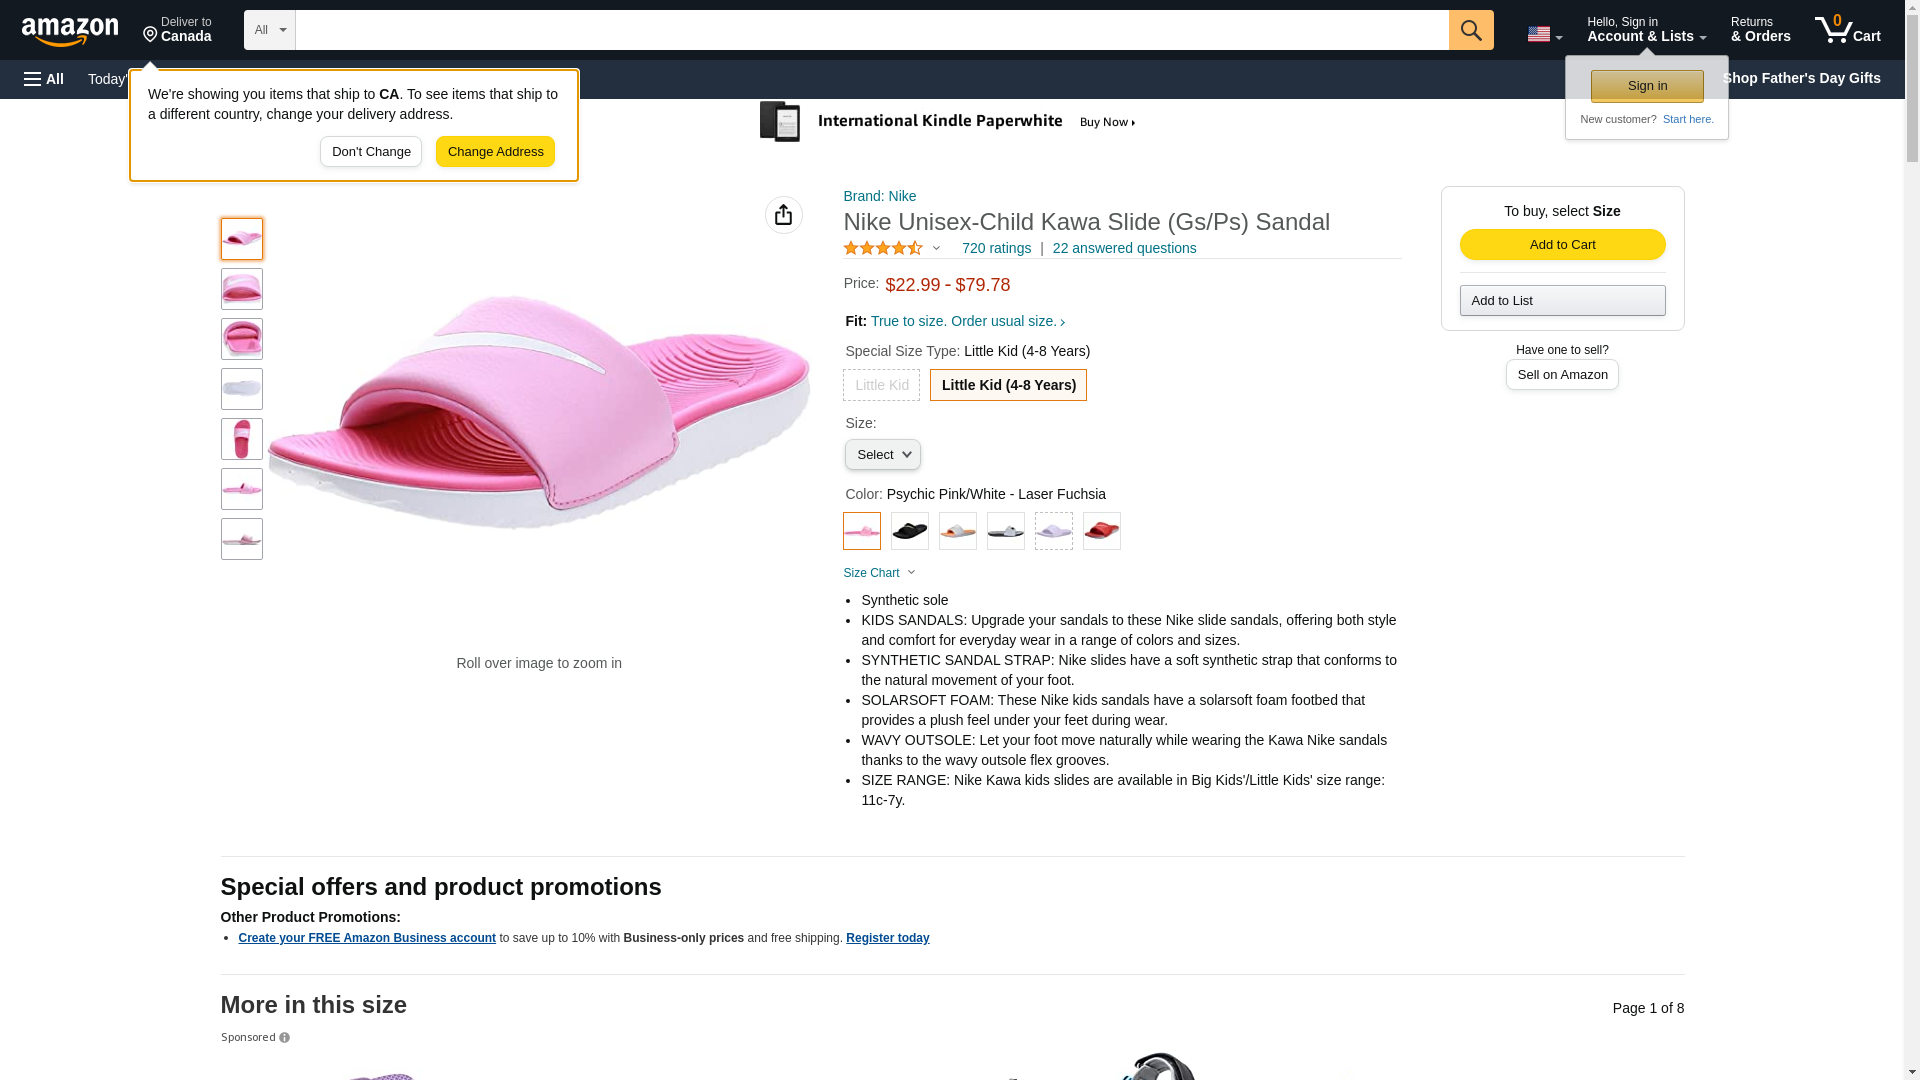Open the 22 answered questions link

coord(1124,248)
